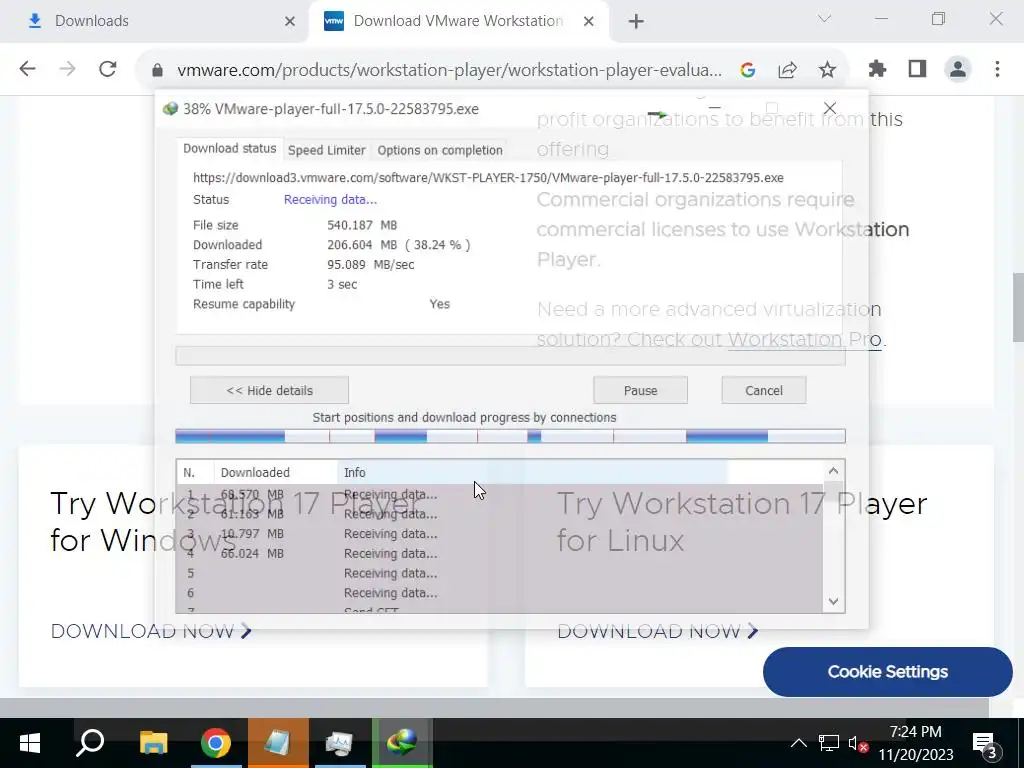
Task: Click the muted volume tray icon
Action: coord(857,743)
